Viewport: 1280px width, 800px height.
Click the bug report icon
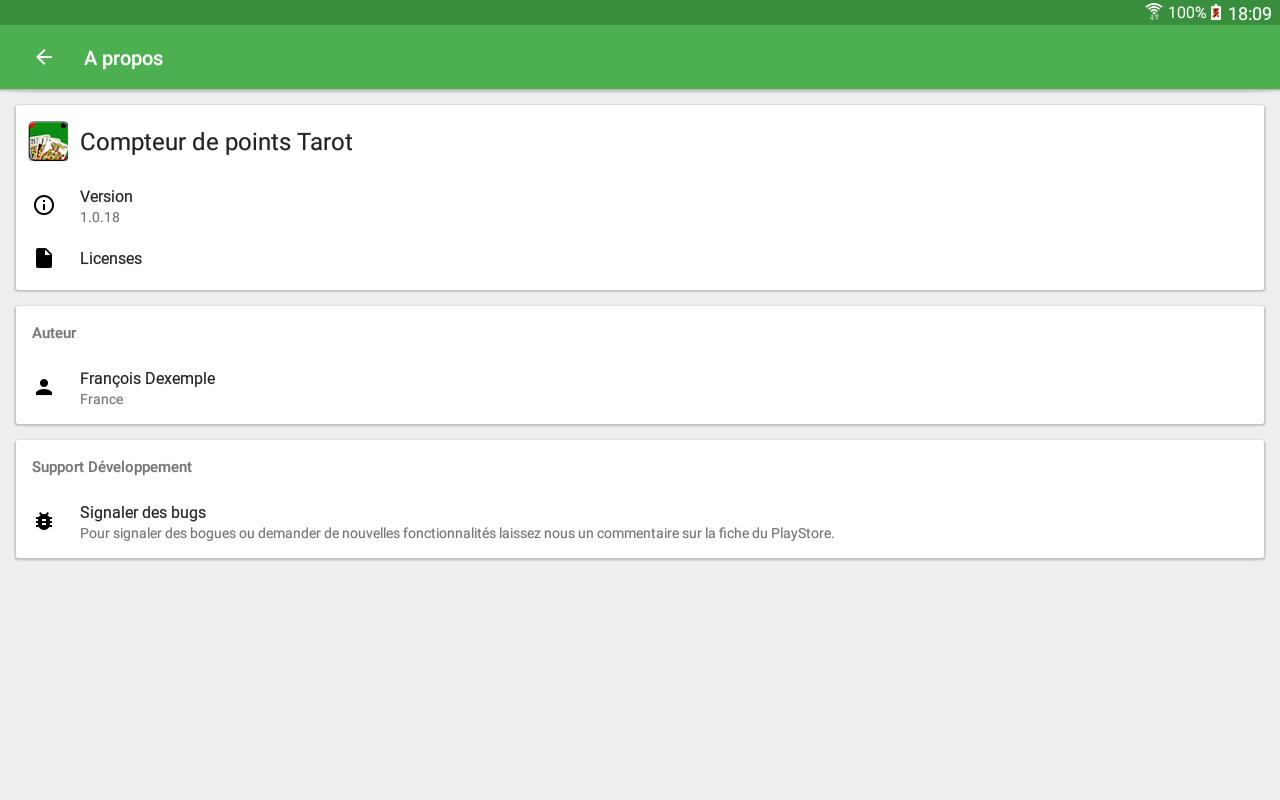point(44,521)
